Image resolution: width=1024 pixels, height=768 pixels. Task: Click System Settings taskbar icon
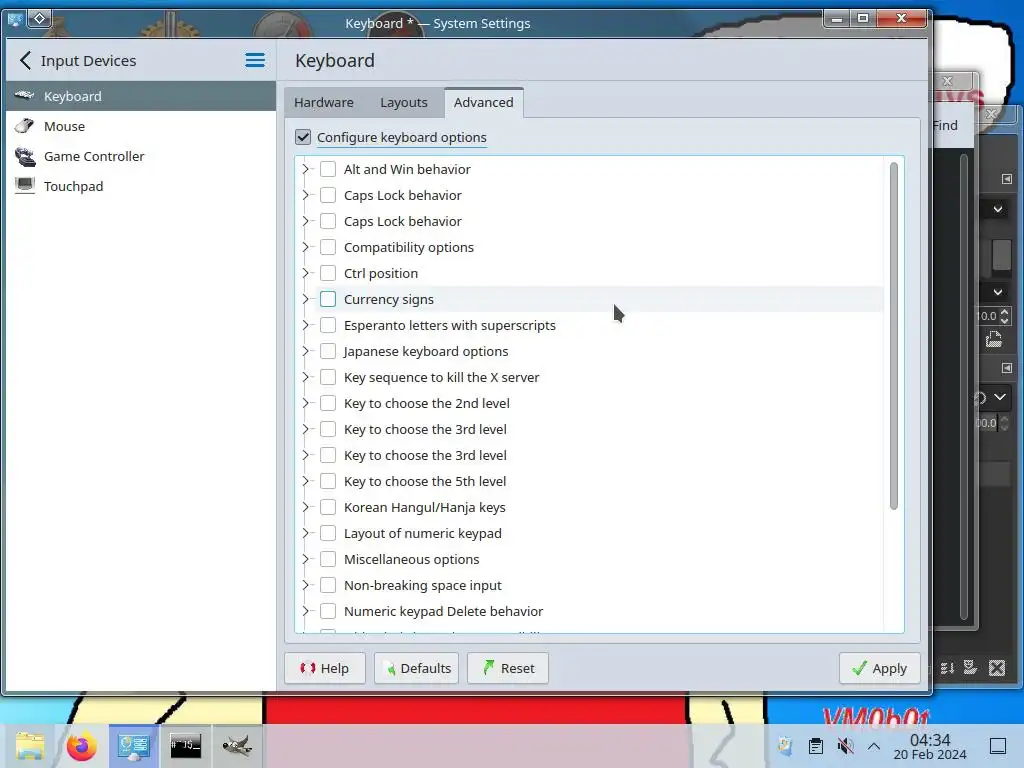pyautogui.click(x=133, y=746)
